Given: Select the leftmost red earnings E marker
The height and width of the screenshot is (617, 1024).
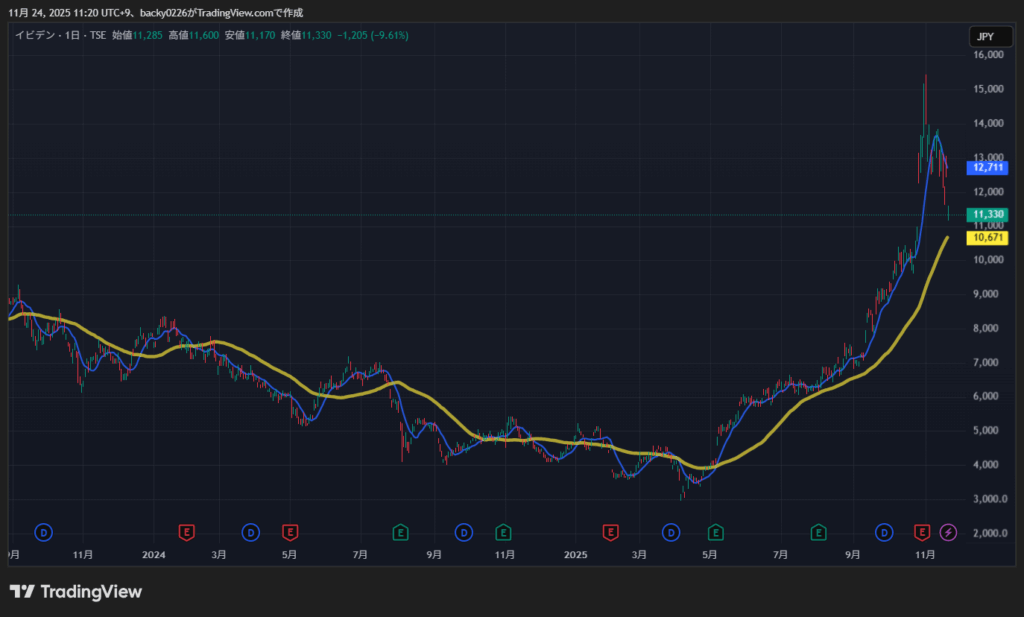Looking at the screenshot, I should point(186,531).
